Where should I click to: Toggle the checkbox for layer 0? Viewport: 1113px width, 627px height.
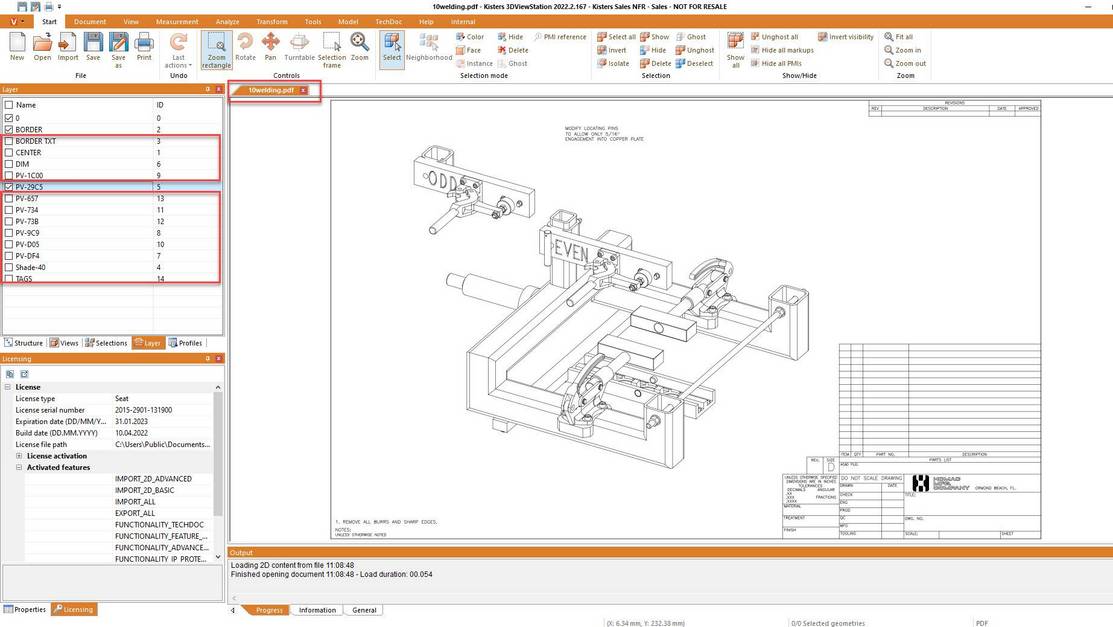pos(9,118)
